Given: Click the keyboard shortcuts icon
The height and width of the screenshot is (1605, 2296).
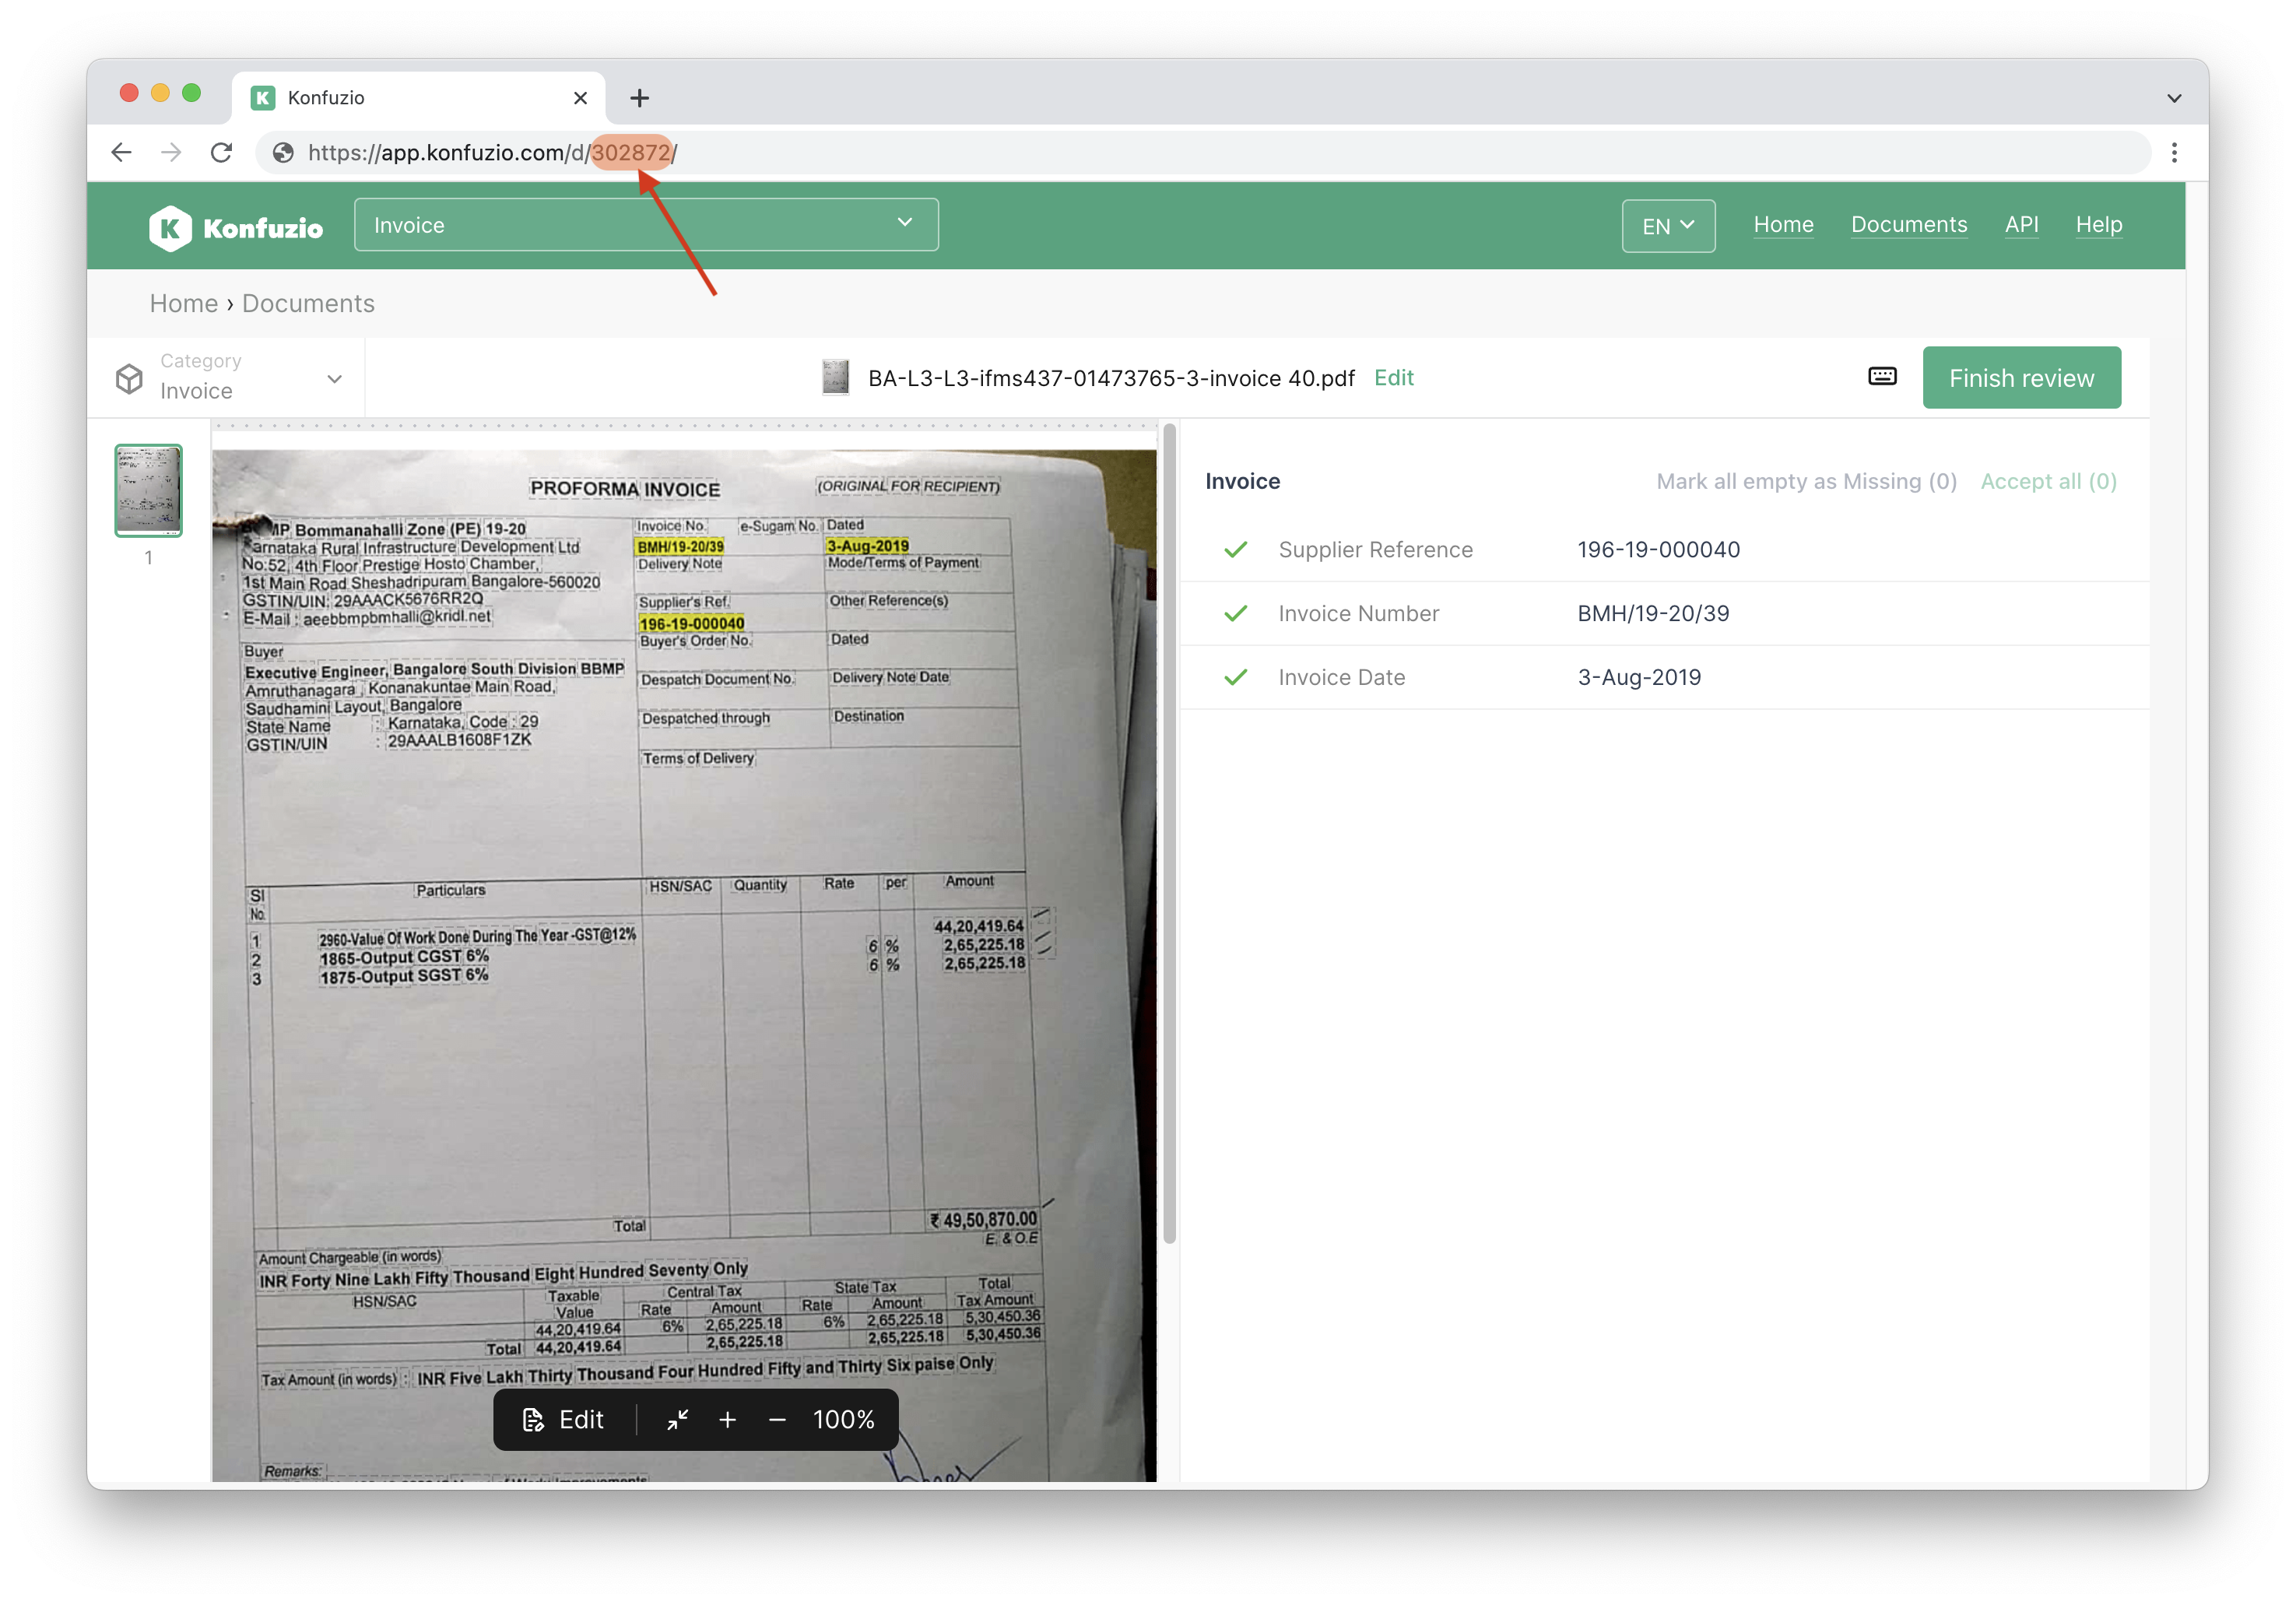Looking at the screenshot, I should 1881,376.
